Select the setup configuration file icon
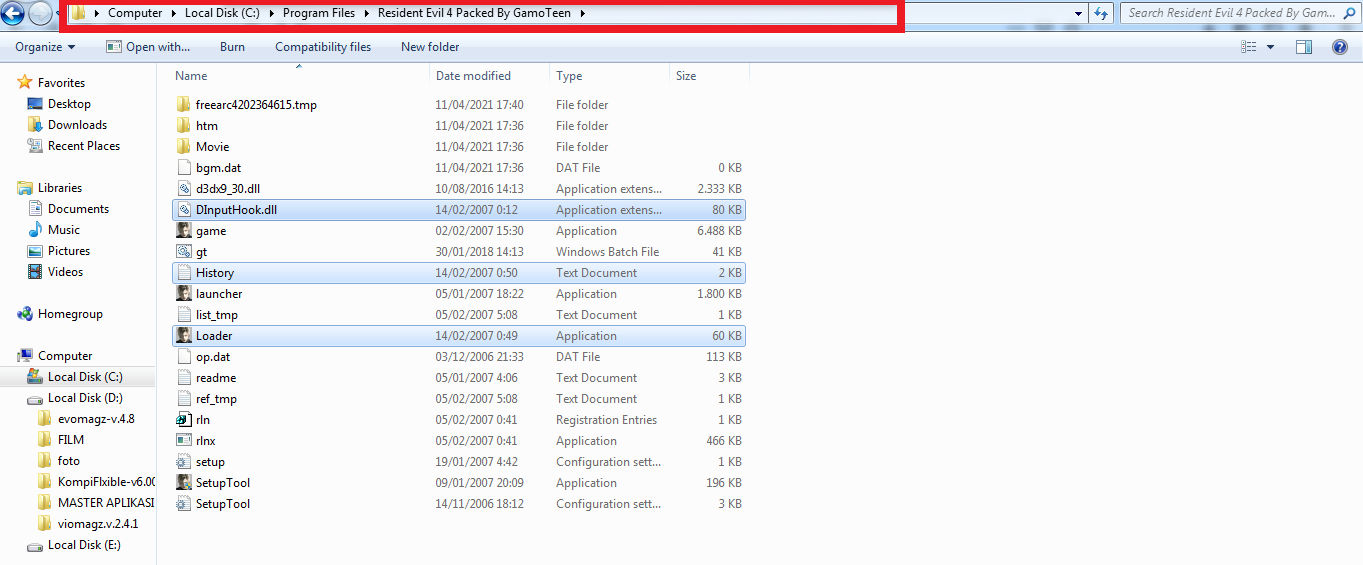The width and height of the screenshot is (1363, 565). click(183, 462)
